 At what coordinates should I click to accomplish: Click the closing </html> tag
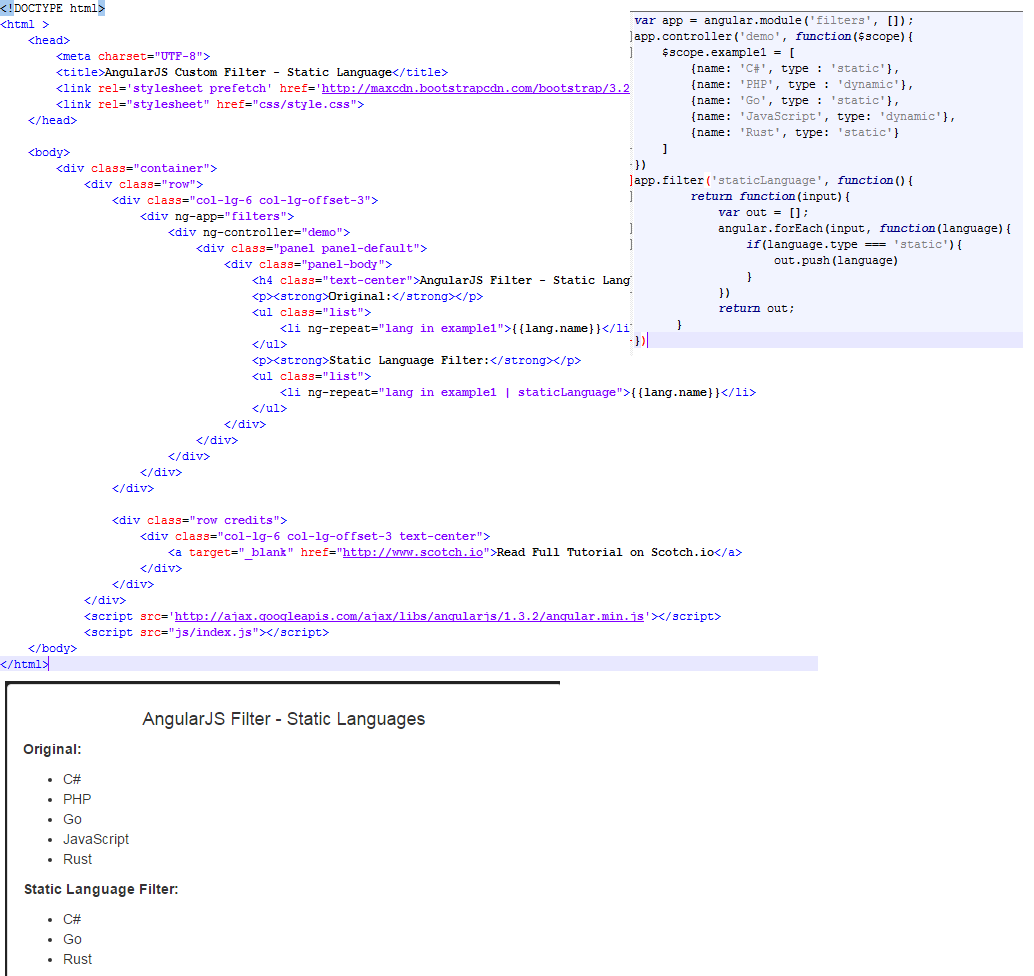(24, 665)
